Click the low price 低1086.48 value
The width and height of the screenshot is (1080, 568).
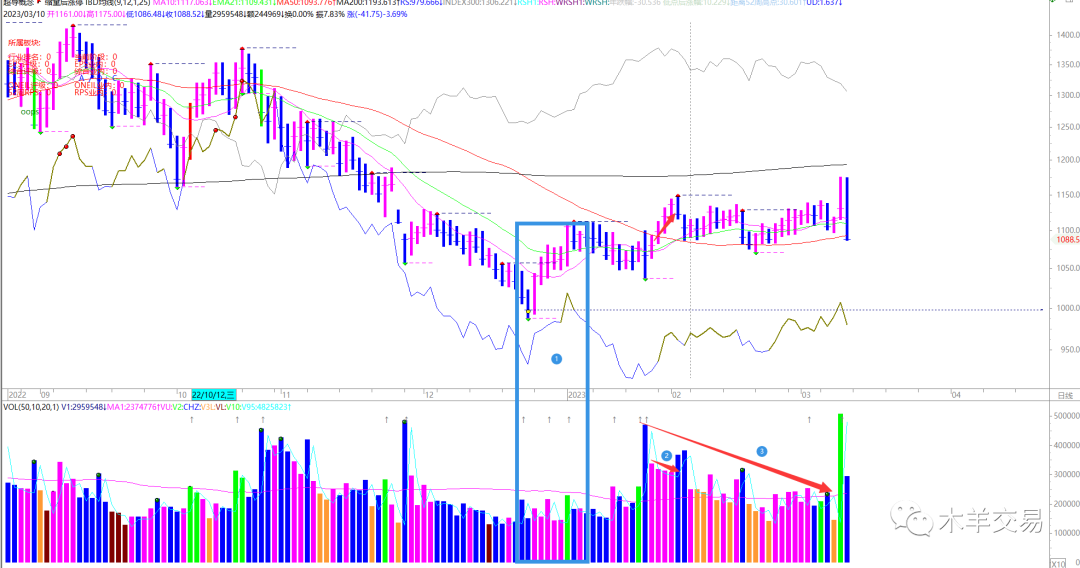coord(146,14)
